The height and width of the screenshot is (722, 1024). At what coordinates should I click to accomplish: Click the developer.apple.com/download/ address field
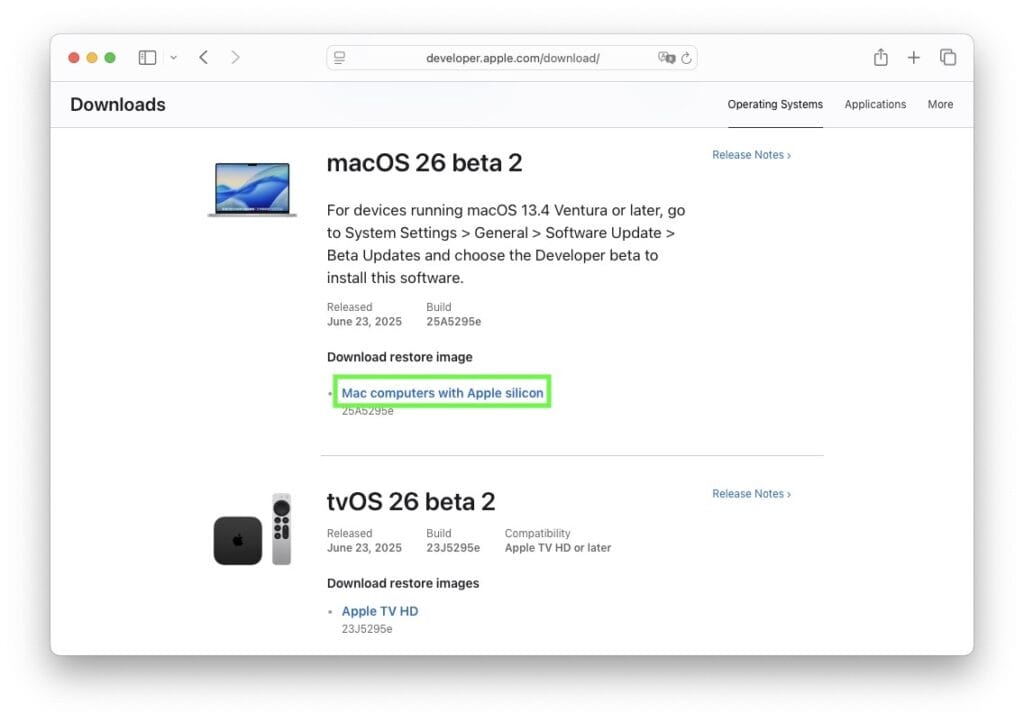tap(512, 57)
